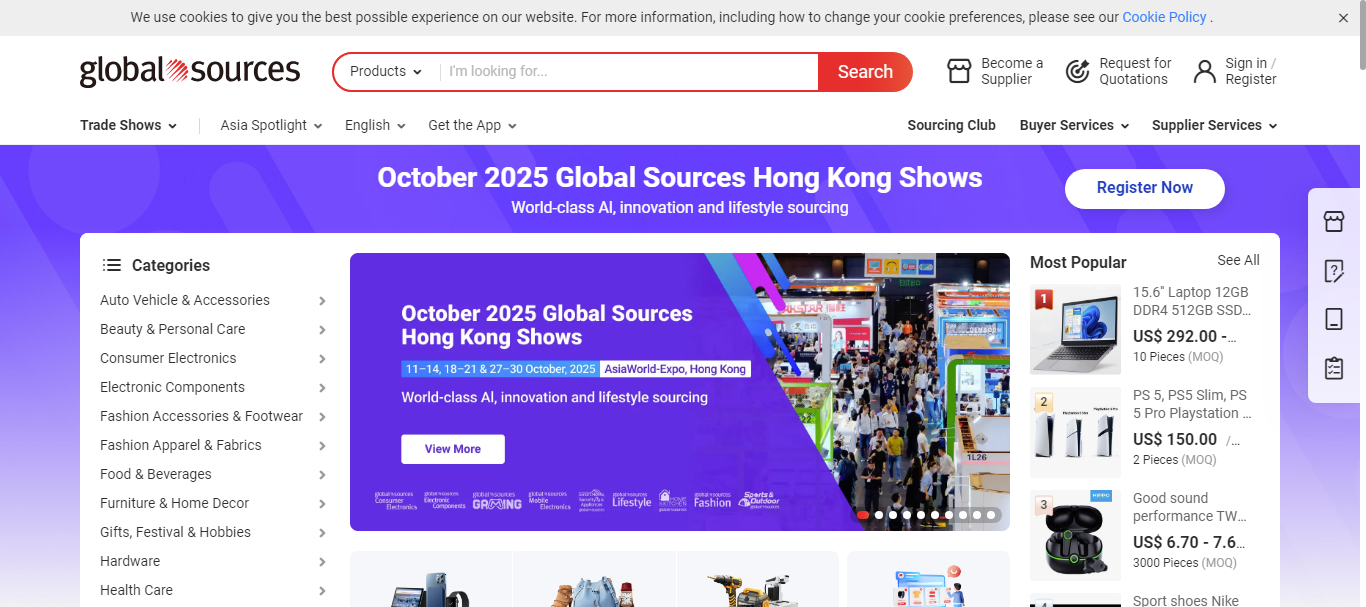Viewport: 1366px width, 607px height.
Task: Click the mobile phone icon in floating sidebar
Action: coord(1333,319)
